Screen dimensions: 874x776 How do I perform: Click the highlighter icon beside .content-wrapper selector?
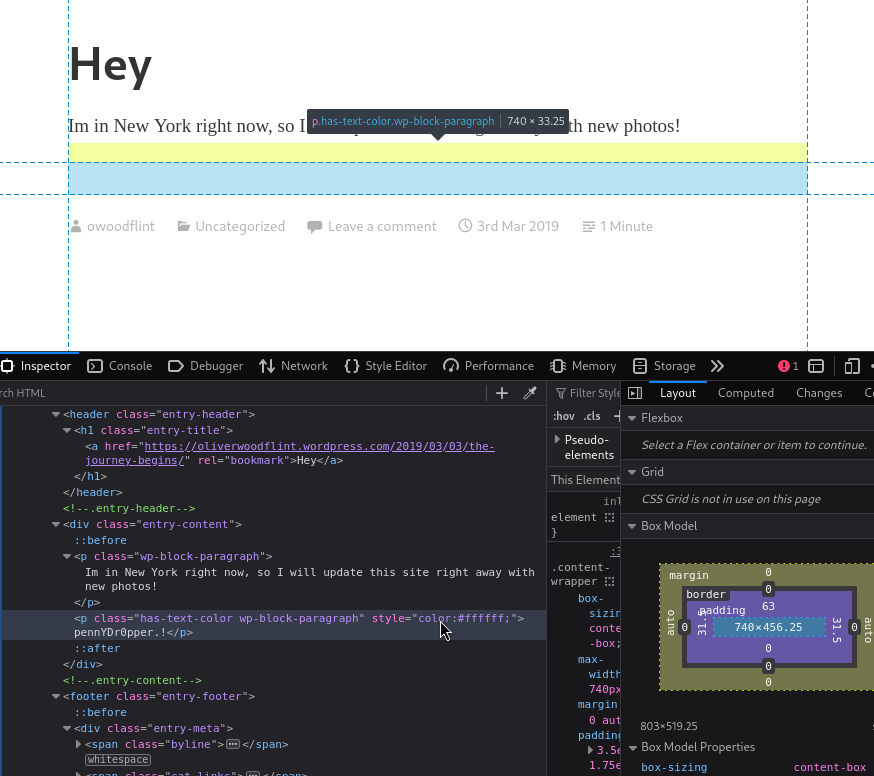pyautogui.click(x=610, y=581)
